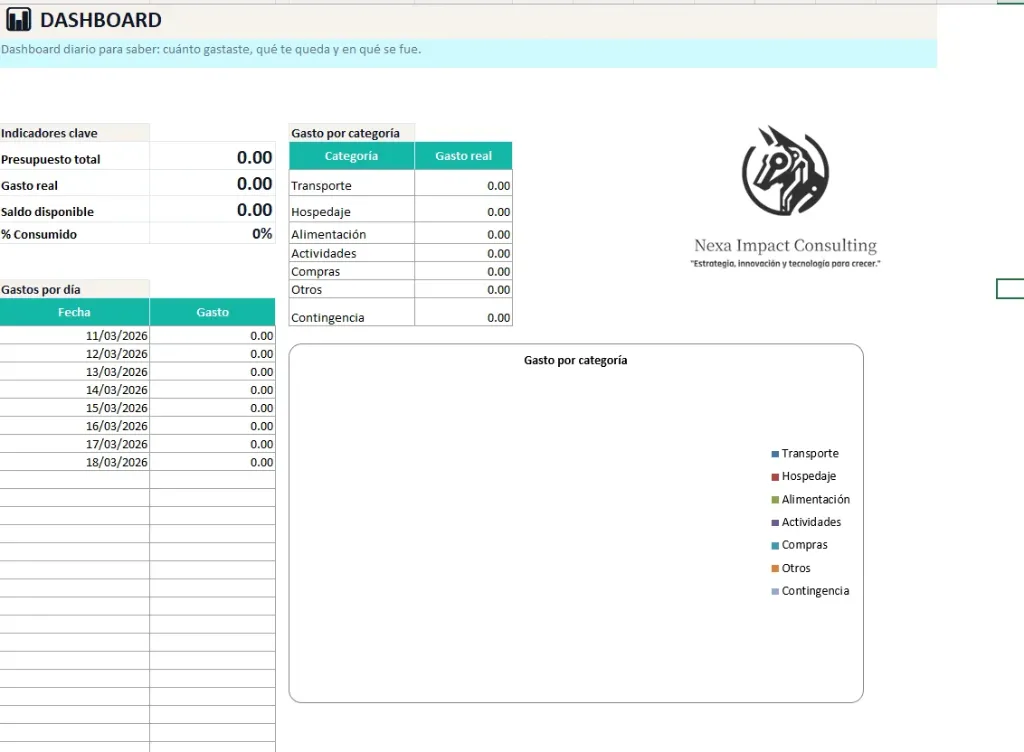This screenshot has height=752, width=1024.
Task: Select the Gasto column header
Action: 211,311
